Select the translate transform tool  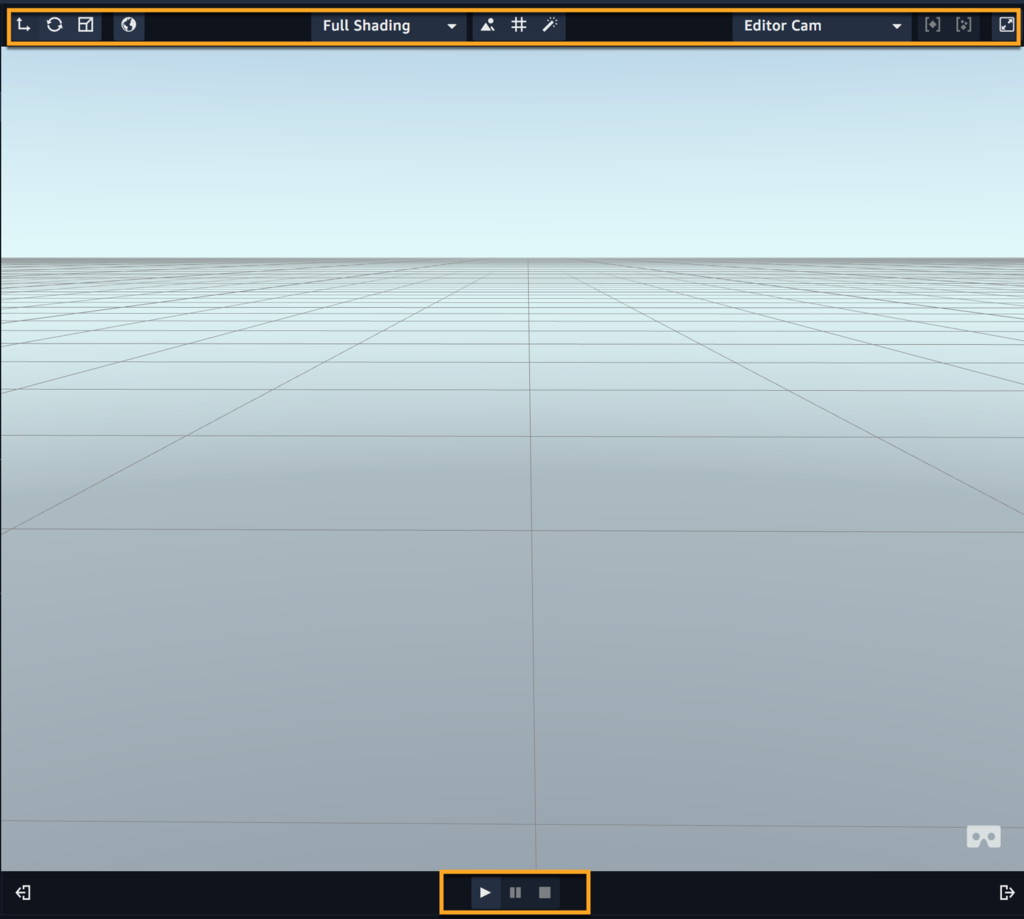tap(24, 25)
